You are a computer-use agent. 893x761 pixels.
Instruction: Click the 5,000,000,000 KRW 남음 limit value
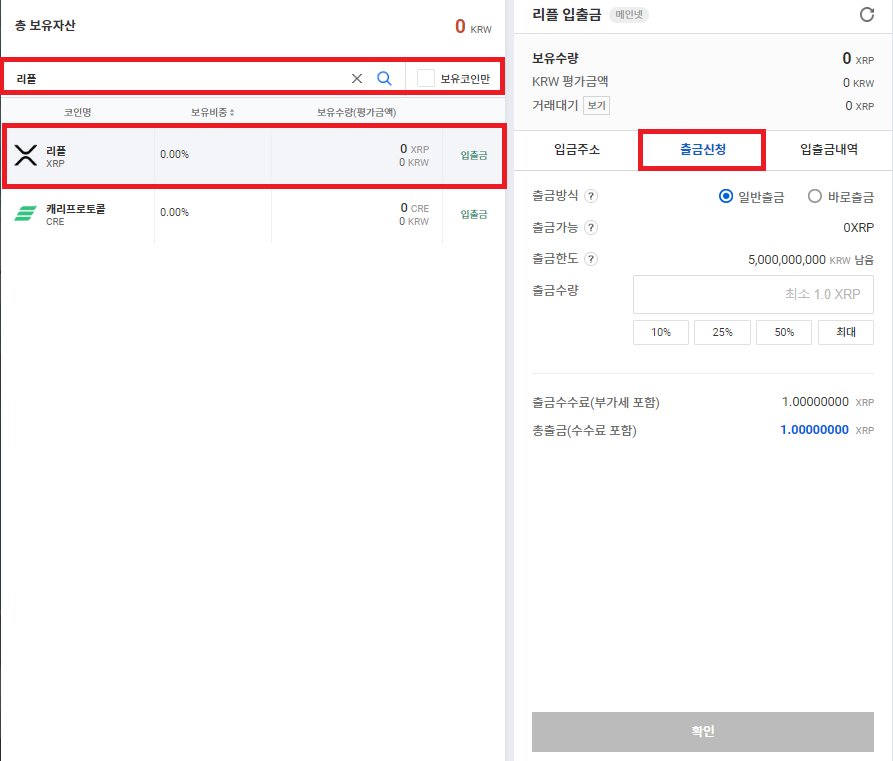(811, 260)
